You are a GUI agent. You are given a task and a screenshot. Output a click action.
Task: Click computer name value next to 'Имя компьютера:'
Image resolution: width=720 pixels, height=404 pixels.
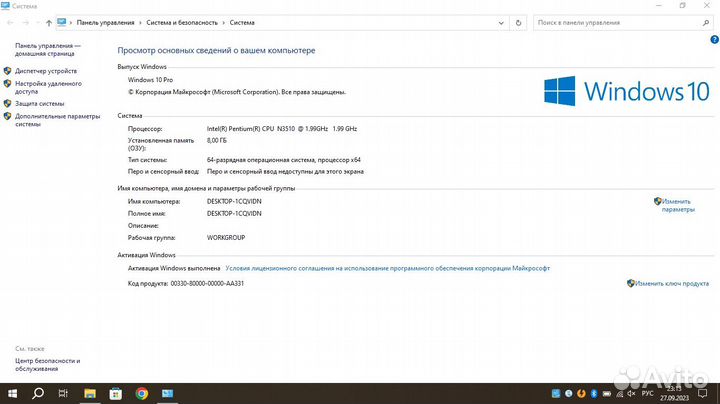[234, 202]
